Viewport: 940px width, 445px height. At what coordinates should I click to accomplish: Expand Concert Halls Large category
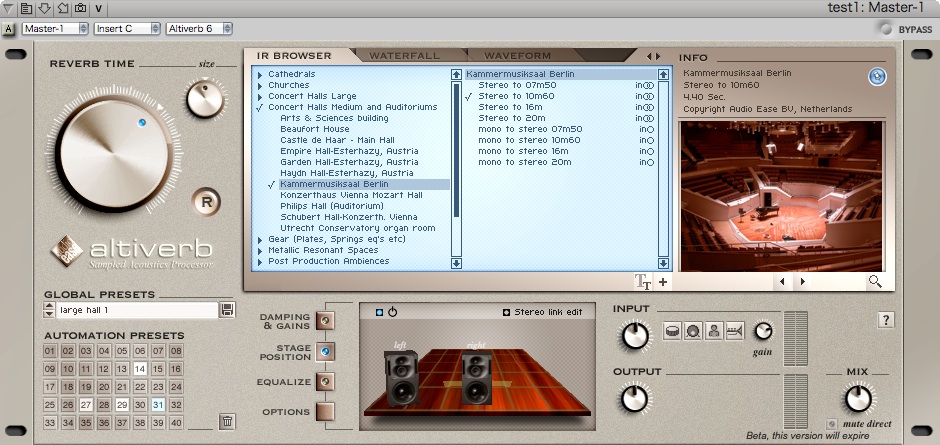[x=260, y=96]
